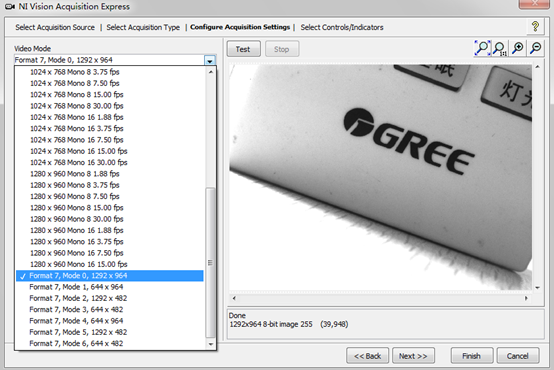
Task: Select Format 7, Mode 6, 644 x 482
Action: click(110, 343)
